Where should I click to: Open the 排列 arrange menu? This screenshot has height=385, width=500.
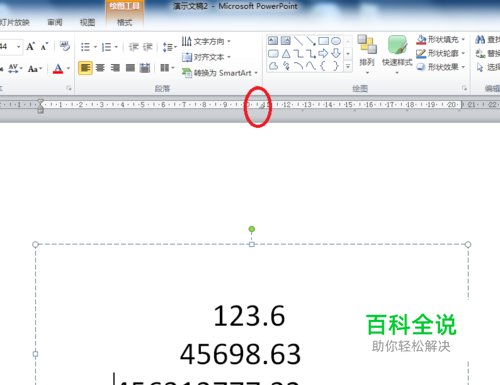pos(367,54)
